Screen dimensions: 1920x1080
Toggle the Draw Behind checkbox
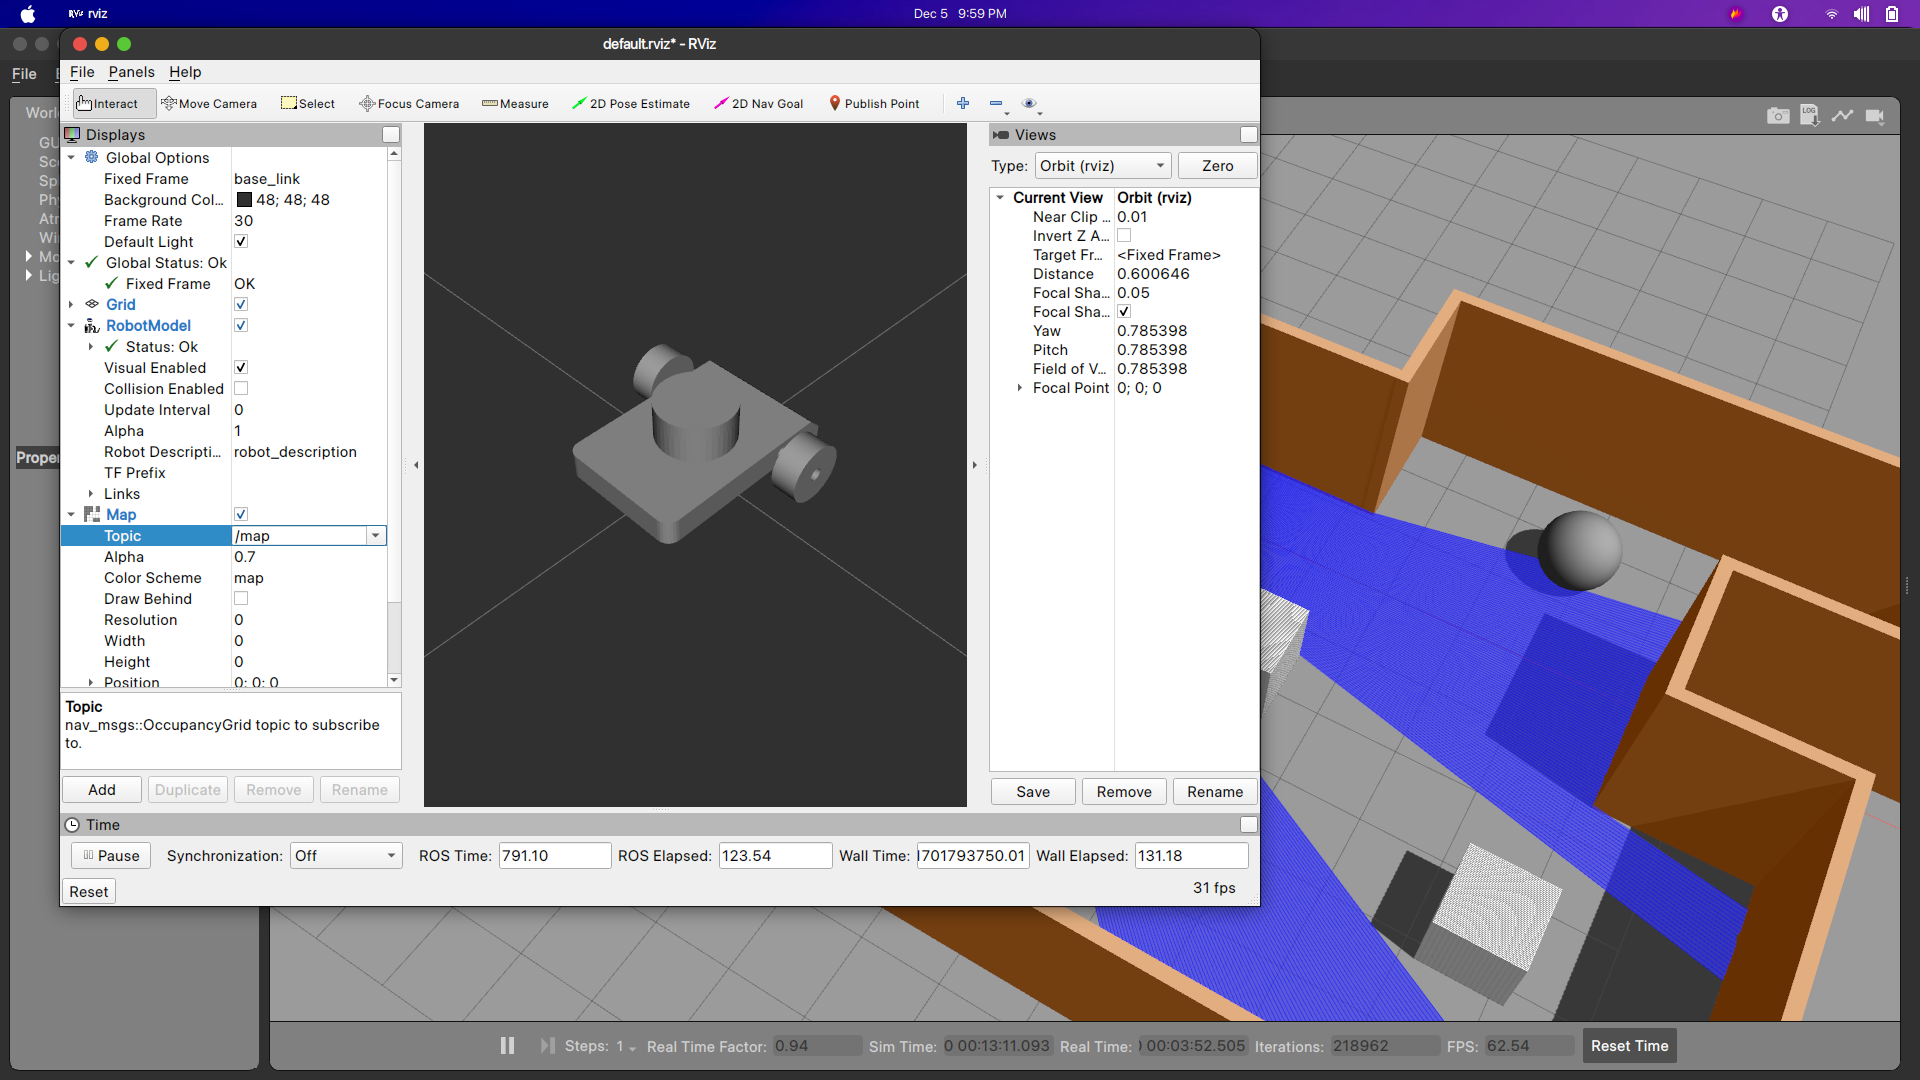[x=241, y=598]
